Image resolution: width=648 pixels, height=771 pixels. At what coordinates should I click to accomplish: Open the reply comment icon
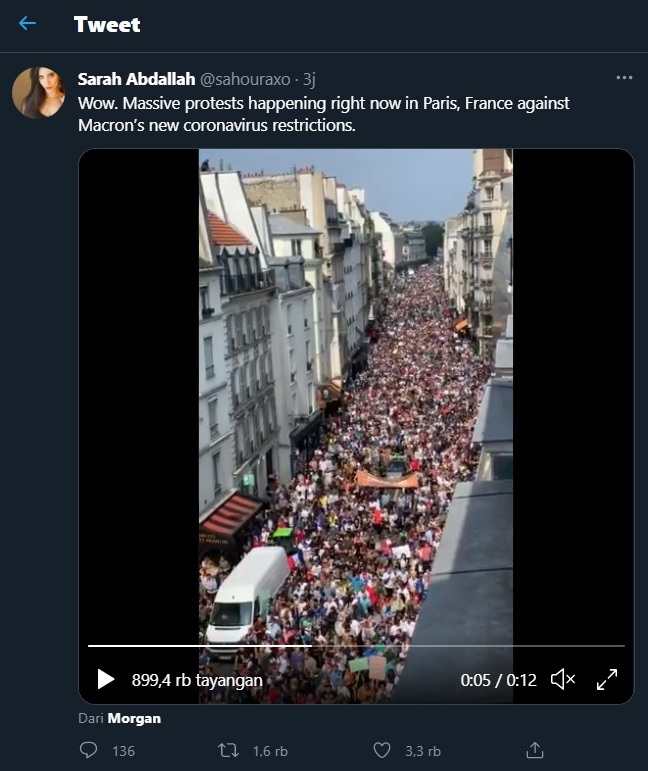[88, 750]
